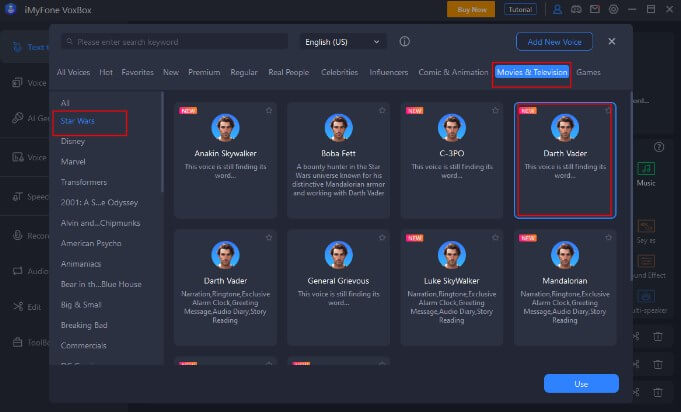Select Breaking Bad category

pos(84,325)
